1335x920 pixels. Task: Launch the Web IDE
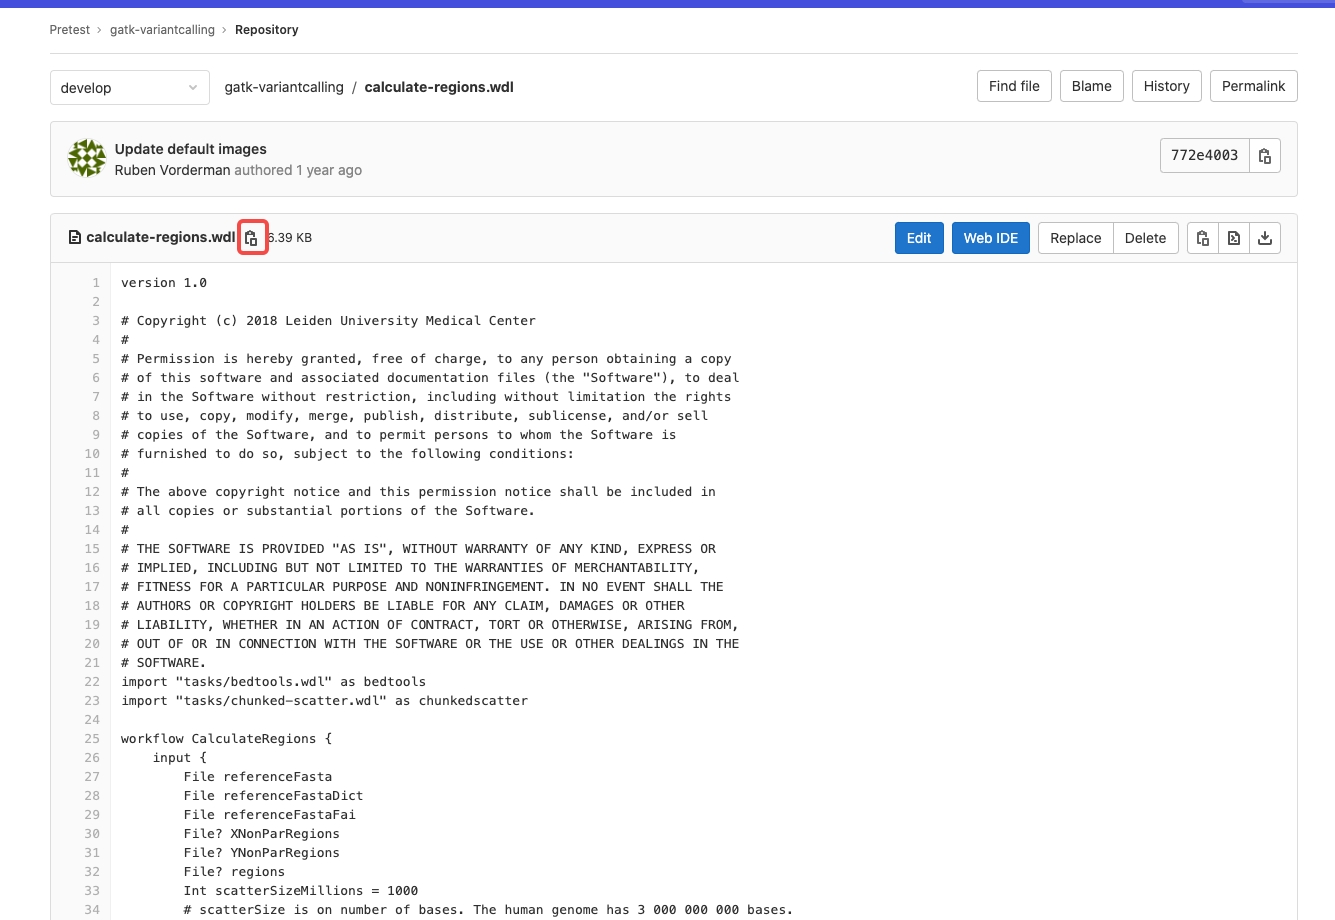click(990, 238)
